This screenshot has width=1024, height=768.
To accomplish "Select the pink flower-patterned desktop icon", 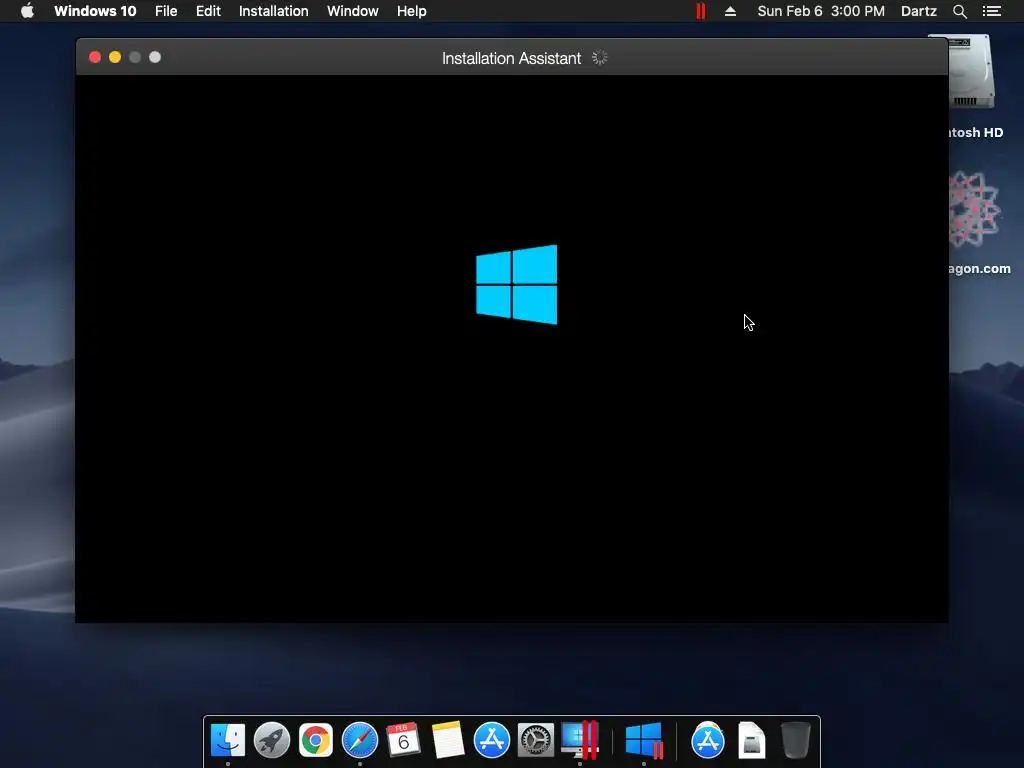I will [974, 210].
